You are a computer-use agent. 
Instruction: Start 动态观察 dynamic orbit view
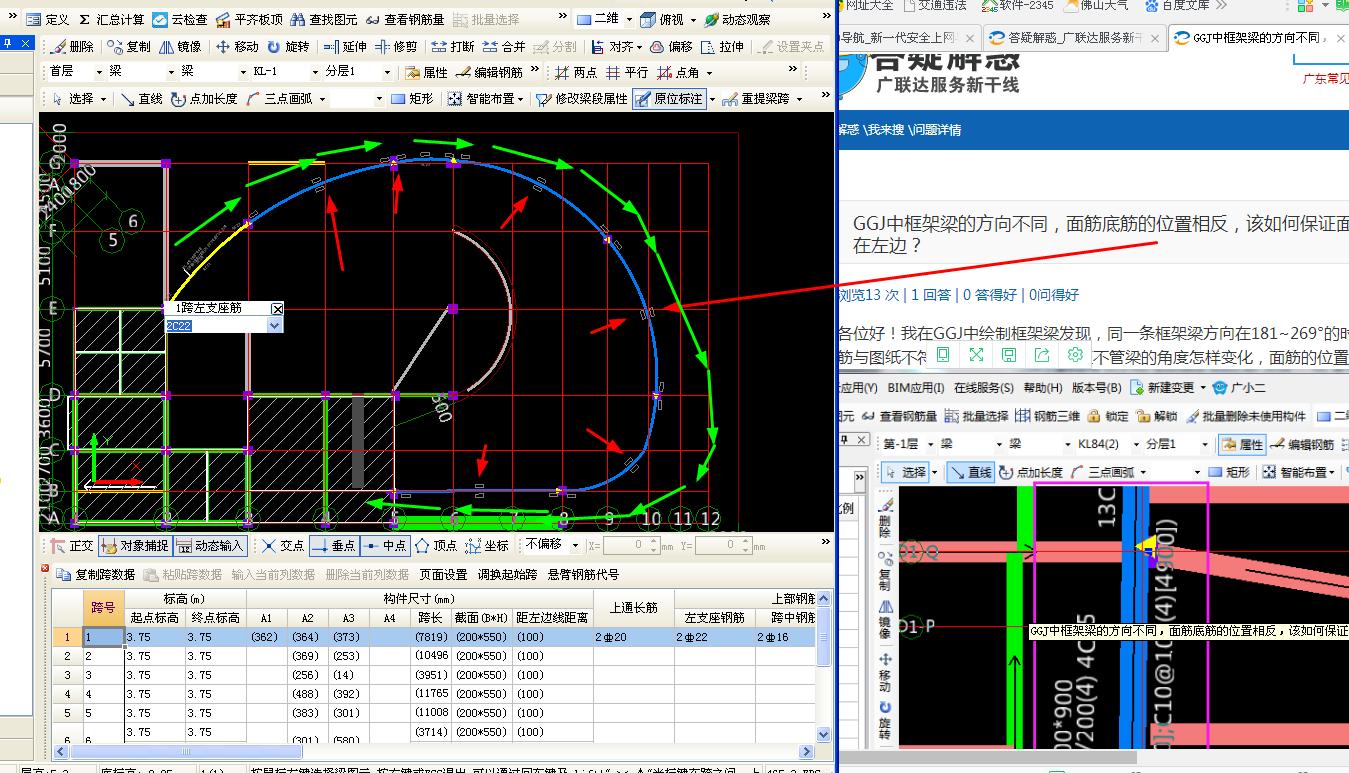click(738, 20)
